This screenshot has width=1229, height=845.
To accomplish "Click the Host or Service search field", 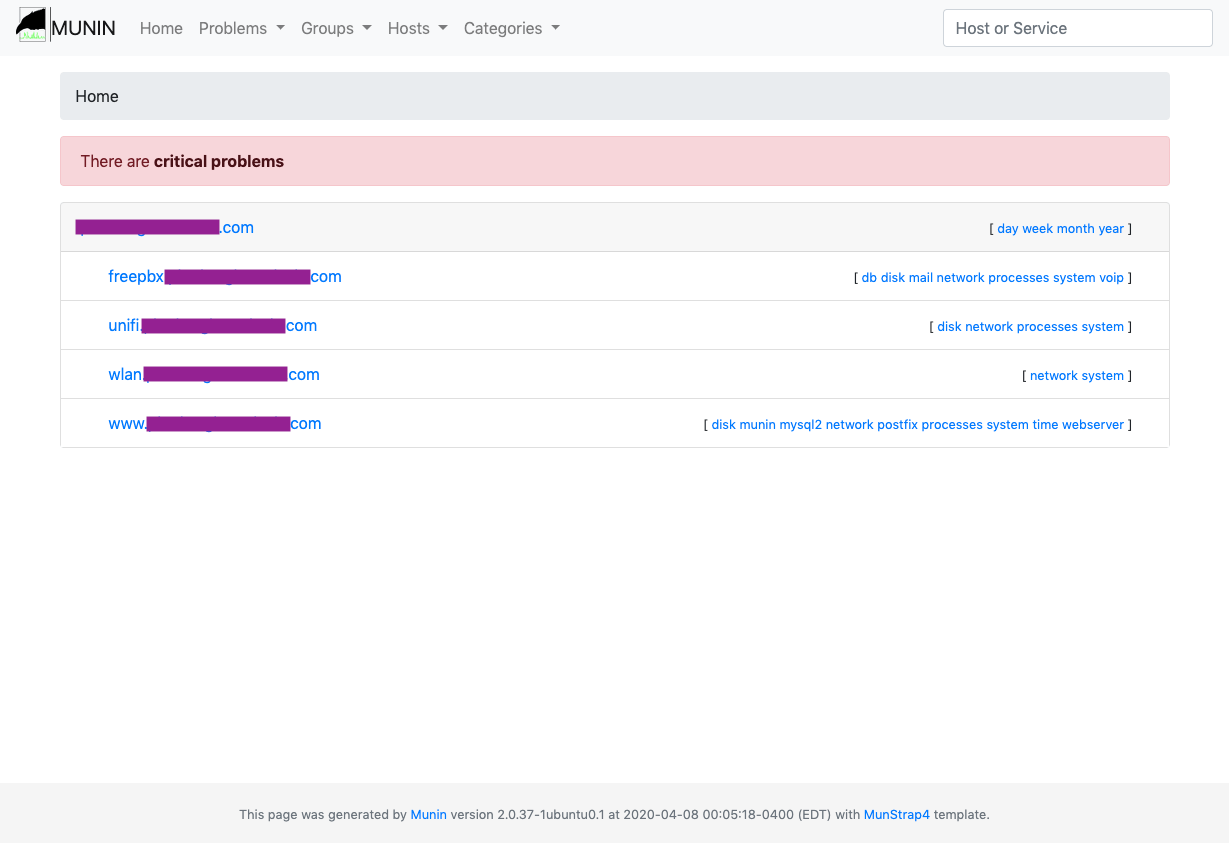I will coord(1077,28).
